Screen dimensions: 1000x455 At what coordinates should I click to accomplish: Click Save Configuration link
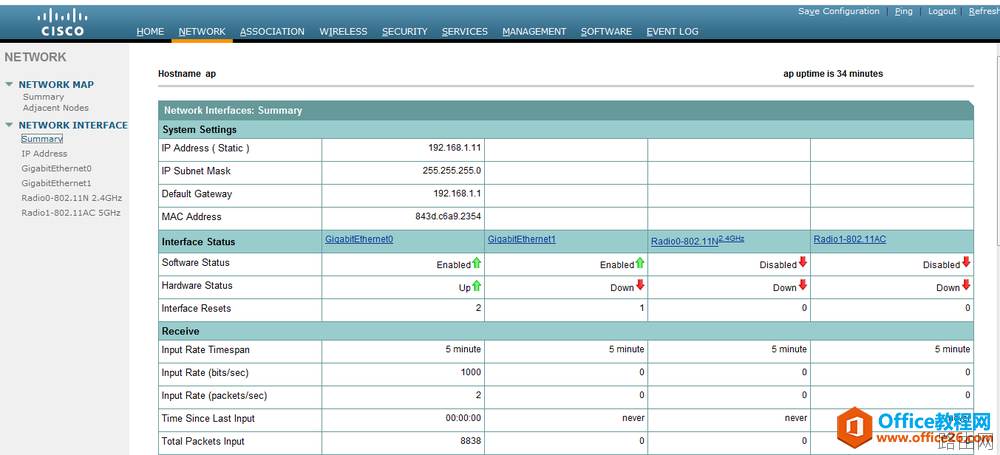pyautogui.click(x=839, y=11)
